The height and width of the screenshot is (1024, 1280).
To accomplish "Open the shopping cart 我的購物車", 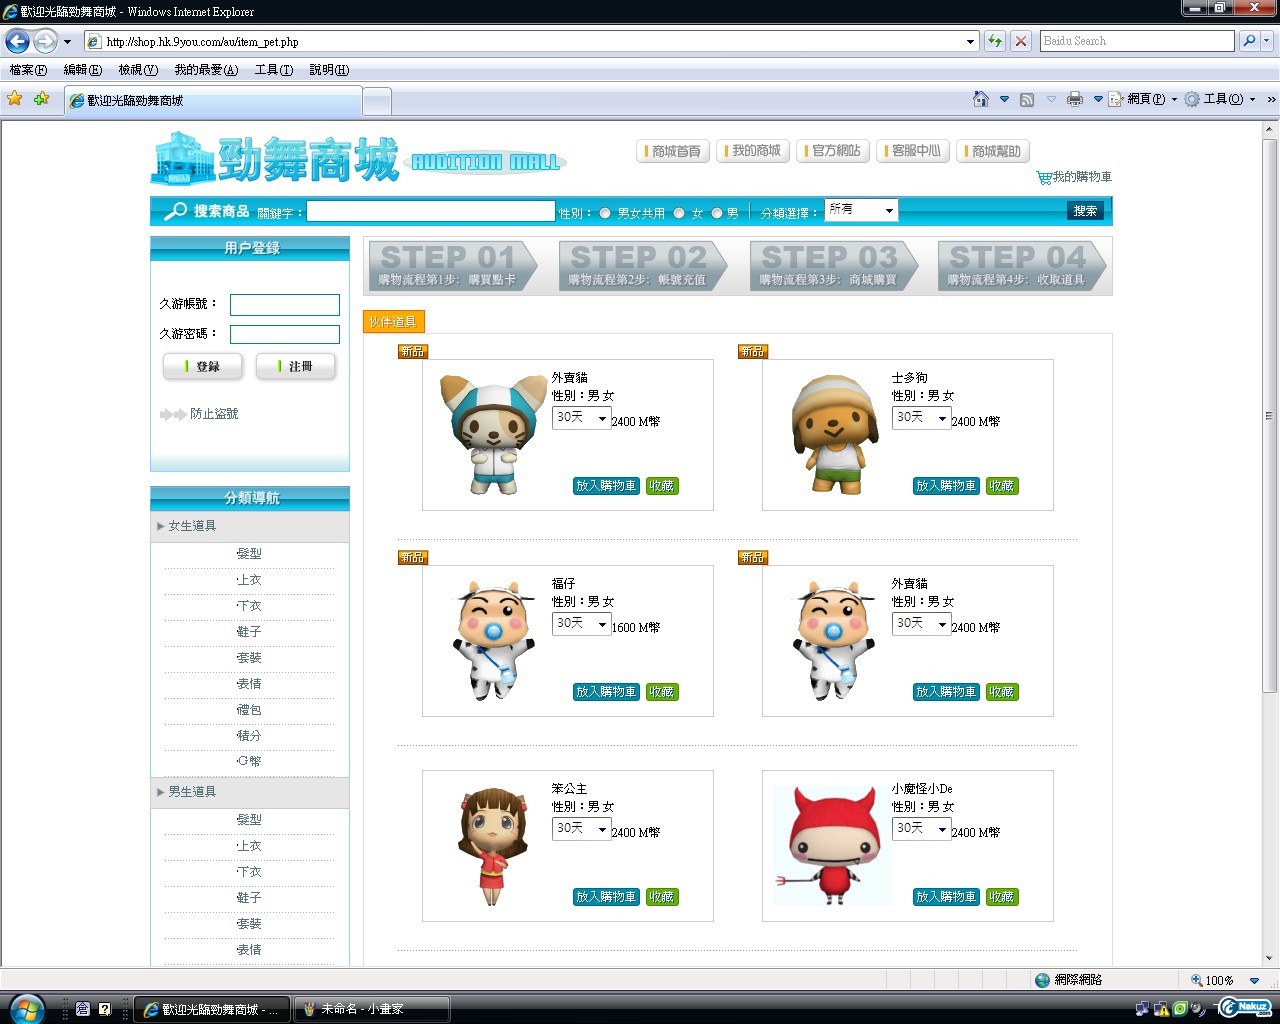I will pos(1074,177).
